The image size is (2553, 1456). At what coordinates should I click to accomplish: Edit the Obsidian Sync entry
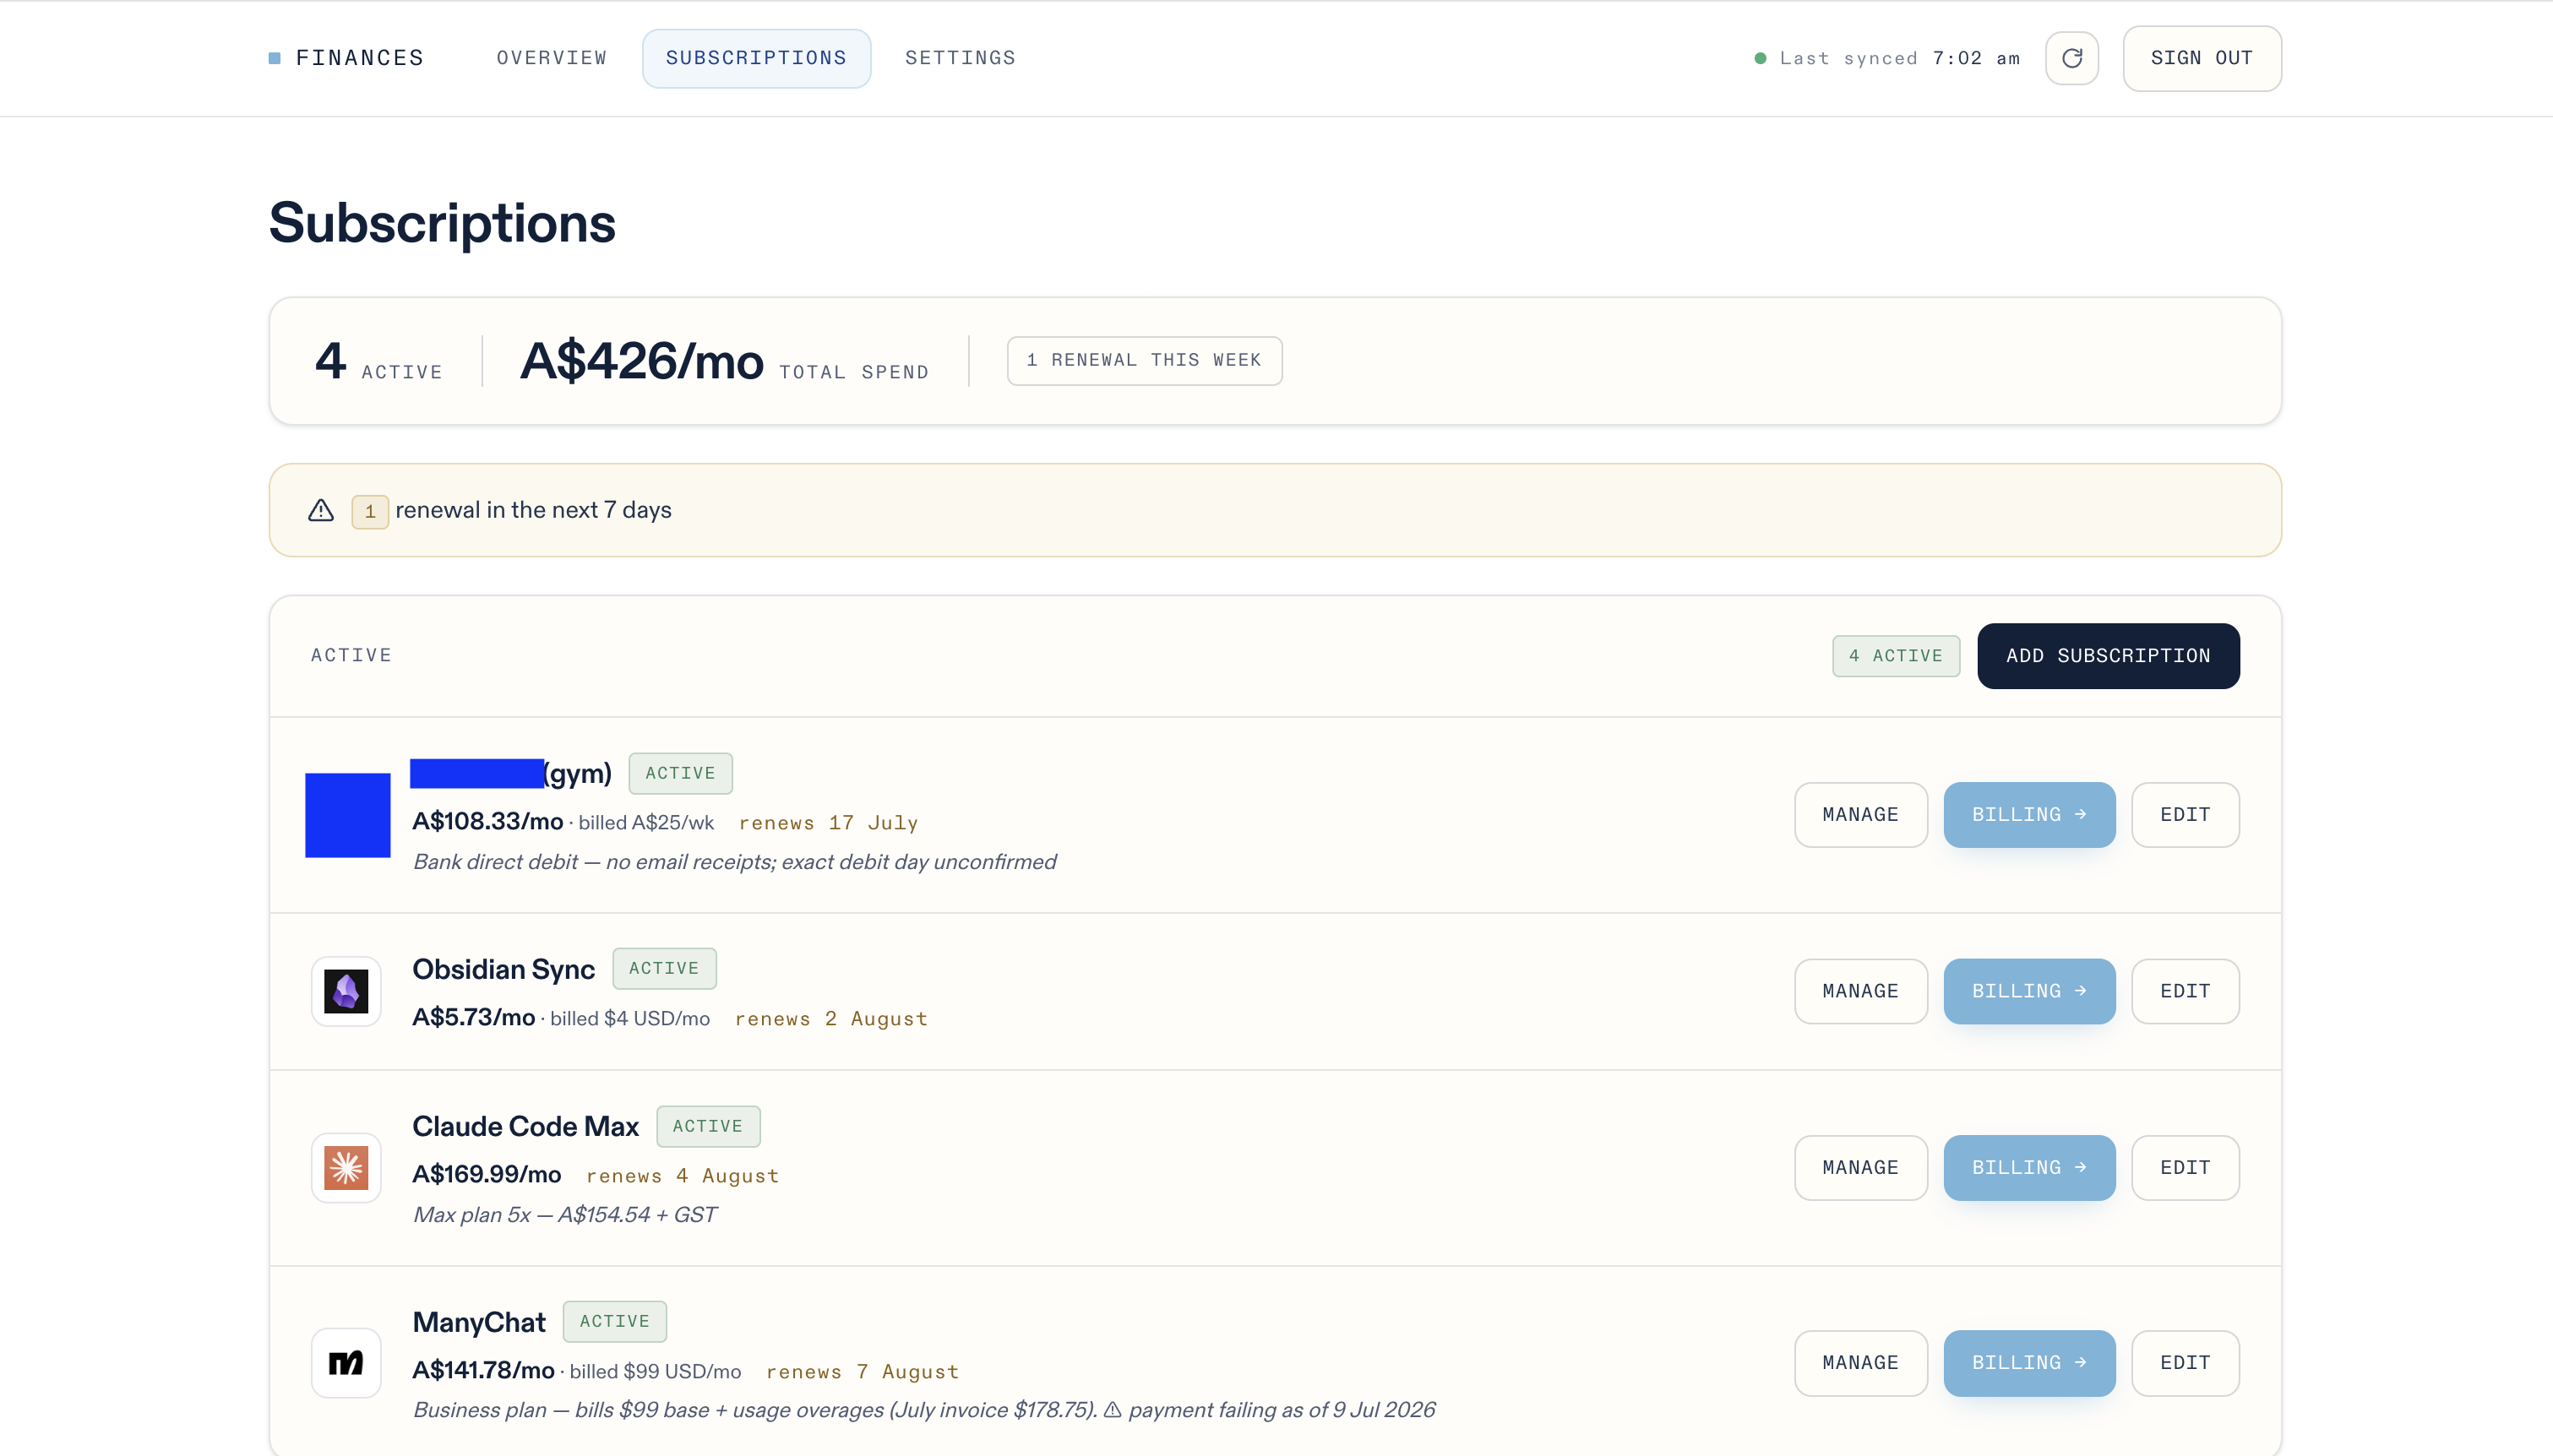pyautogui.click(x=2185, y=991)
